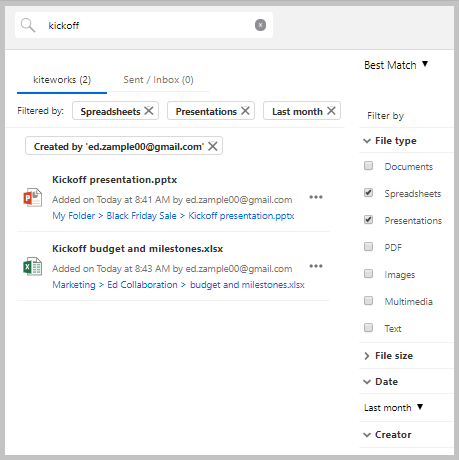This screenshot has width=460, height=460.
Task: Go to Marketing folder breadcrumb link
Action: coord(74,285)
